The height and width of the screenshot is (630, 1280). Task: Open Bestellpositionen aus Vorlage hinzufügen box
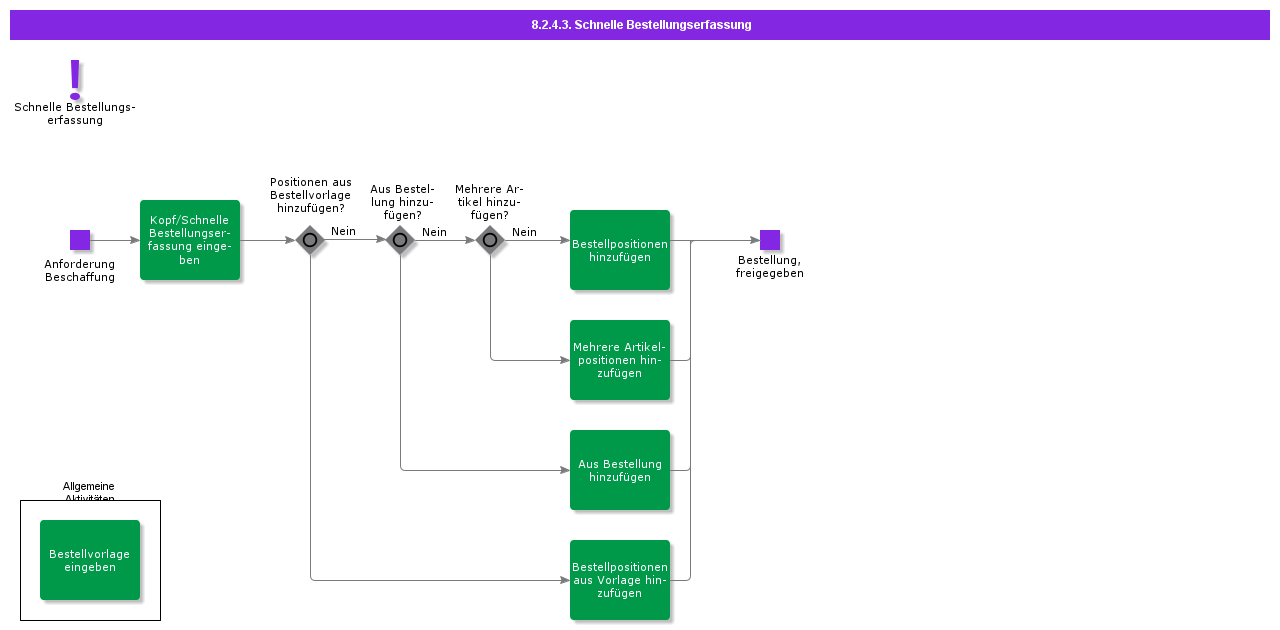620,580
